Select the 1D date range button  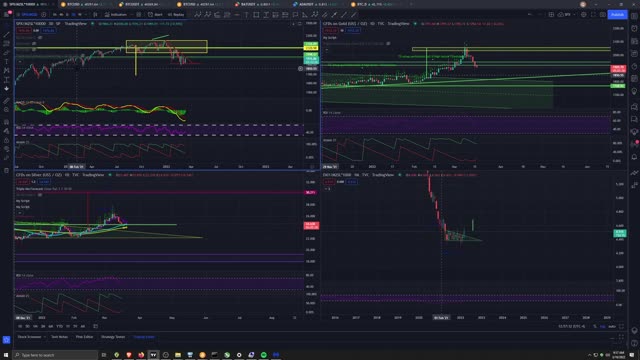[x=20, y=326]
